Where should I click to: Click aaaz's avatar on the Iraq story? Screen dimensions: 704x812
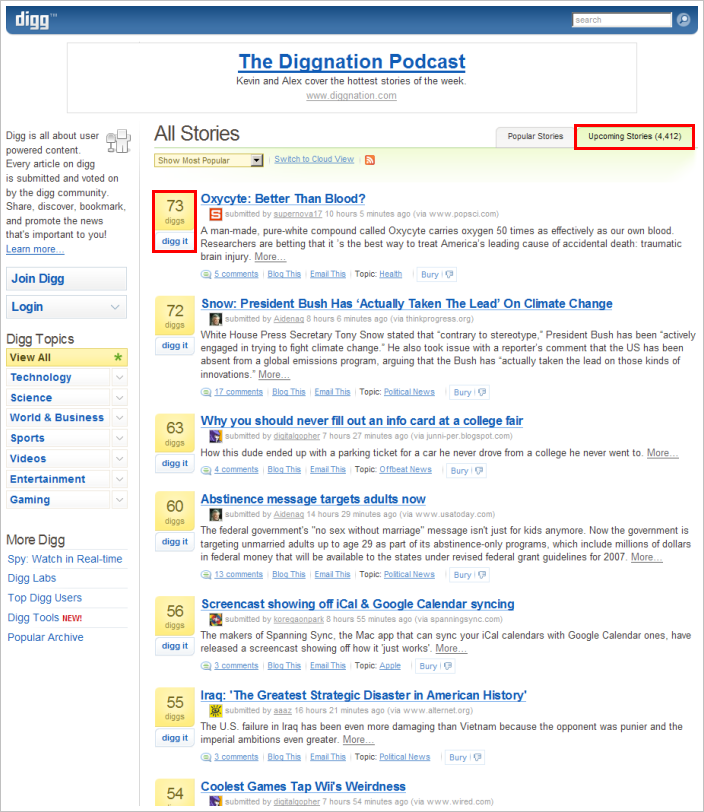pyautogui.click(x=215, y=710)
